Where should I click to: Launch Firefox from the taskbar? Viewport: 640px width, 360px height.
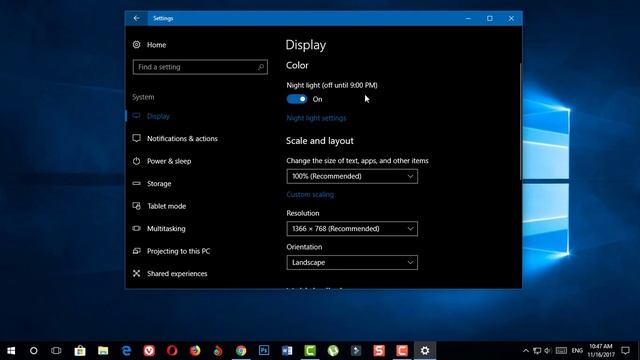coord(195,351)
